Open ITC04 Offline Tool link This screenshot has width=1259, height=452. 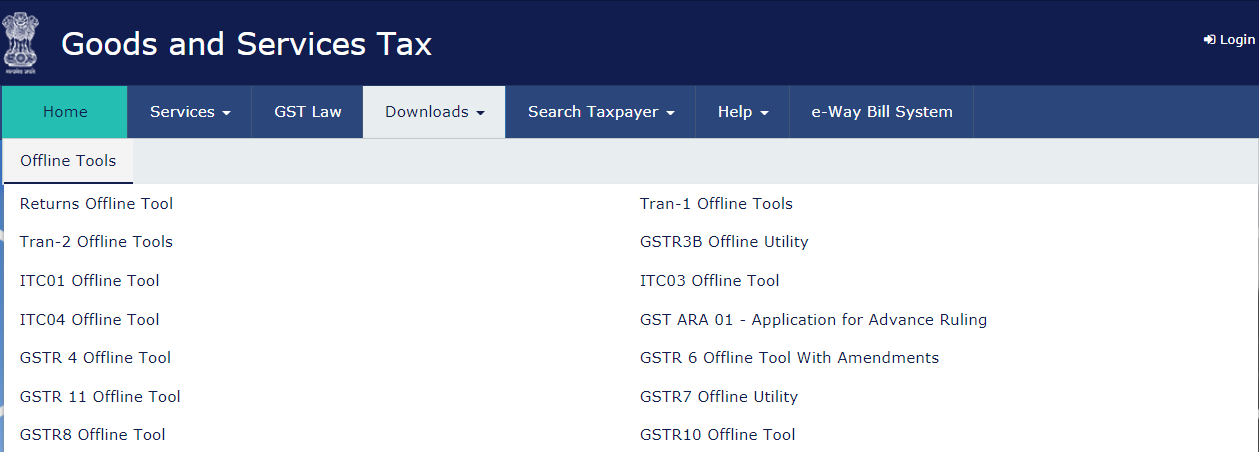click(x=89, y=320)
